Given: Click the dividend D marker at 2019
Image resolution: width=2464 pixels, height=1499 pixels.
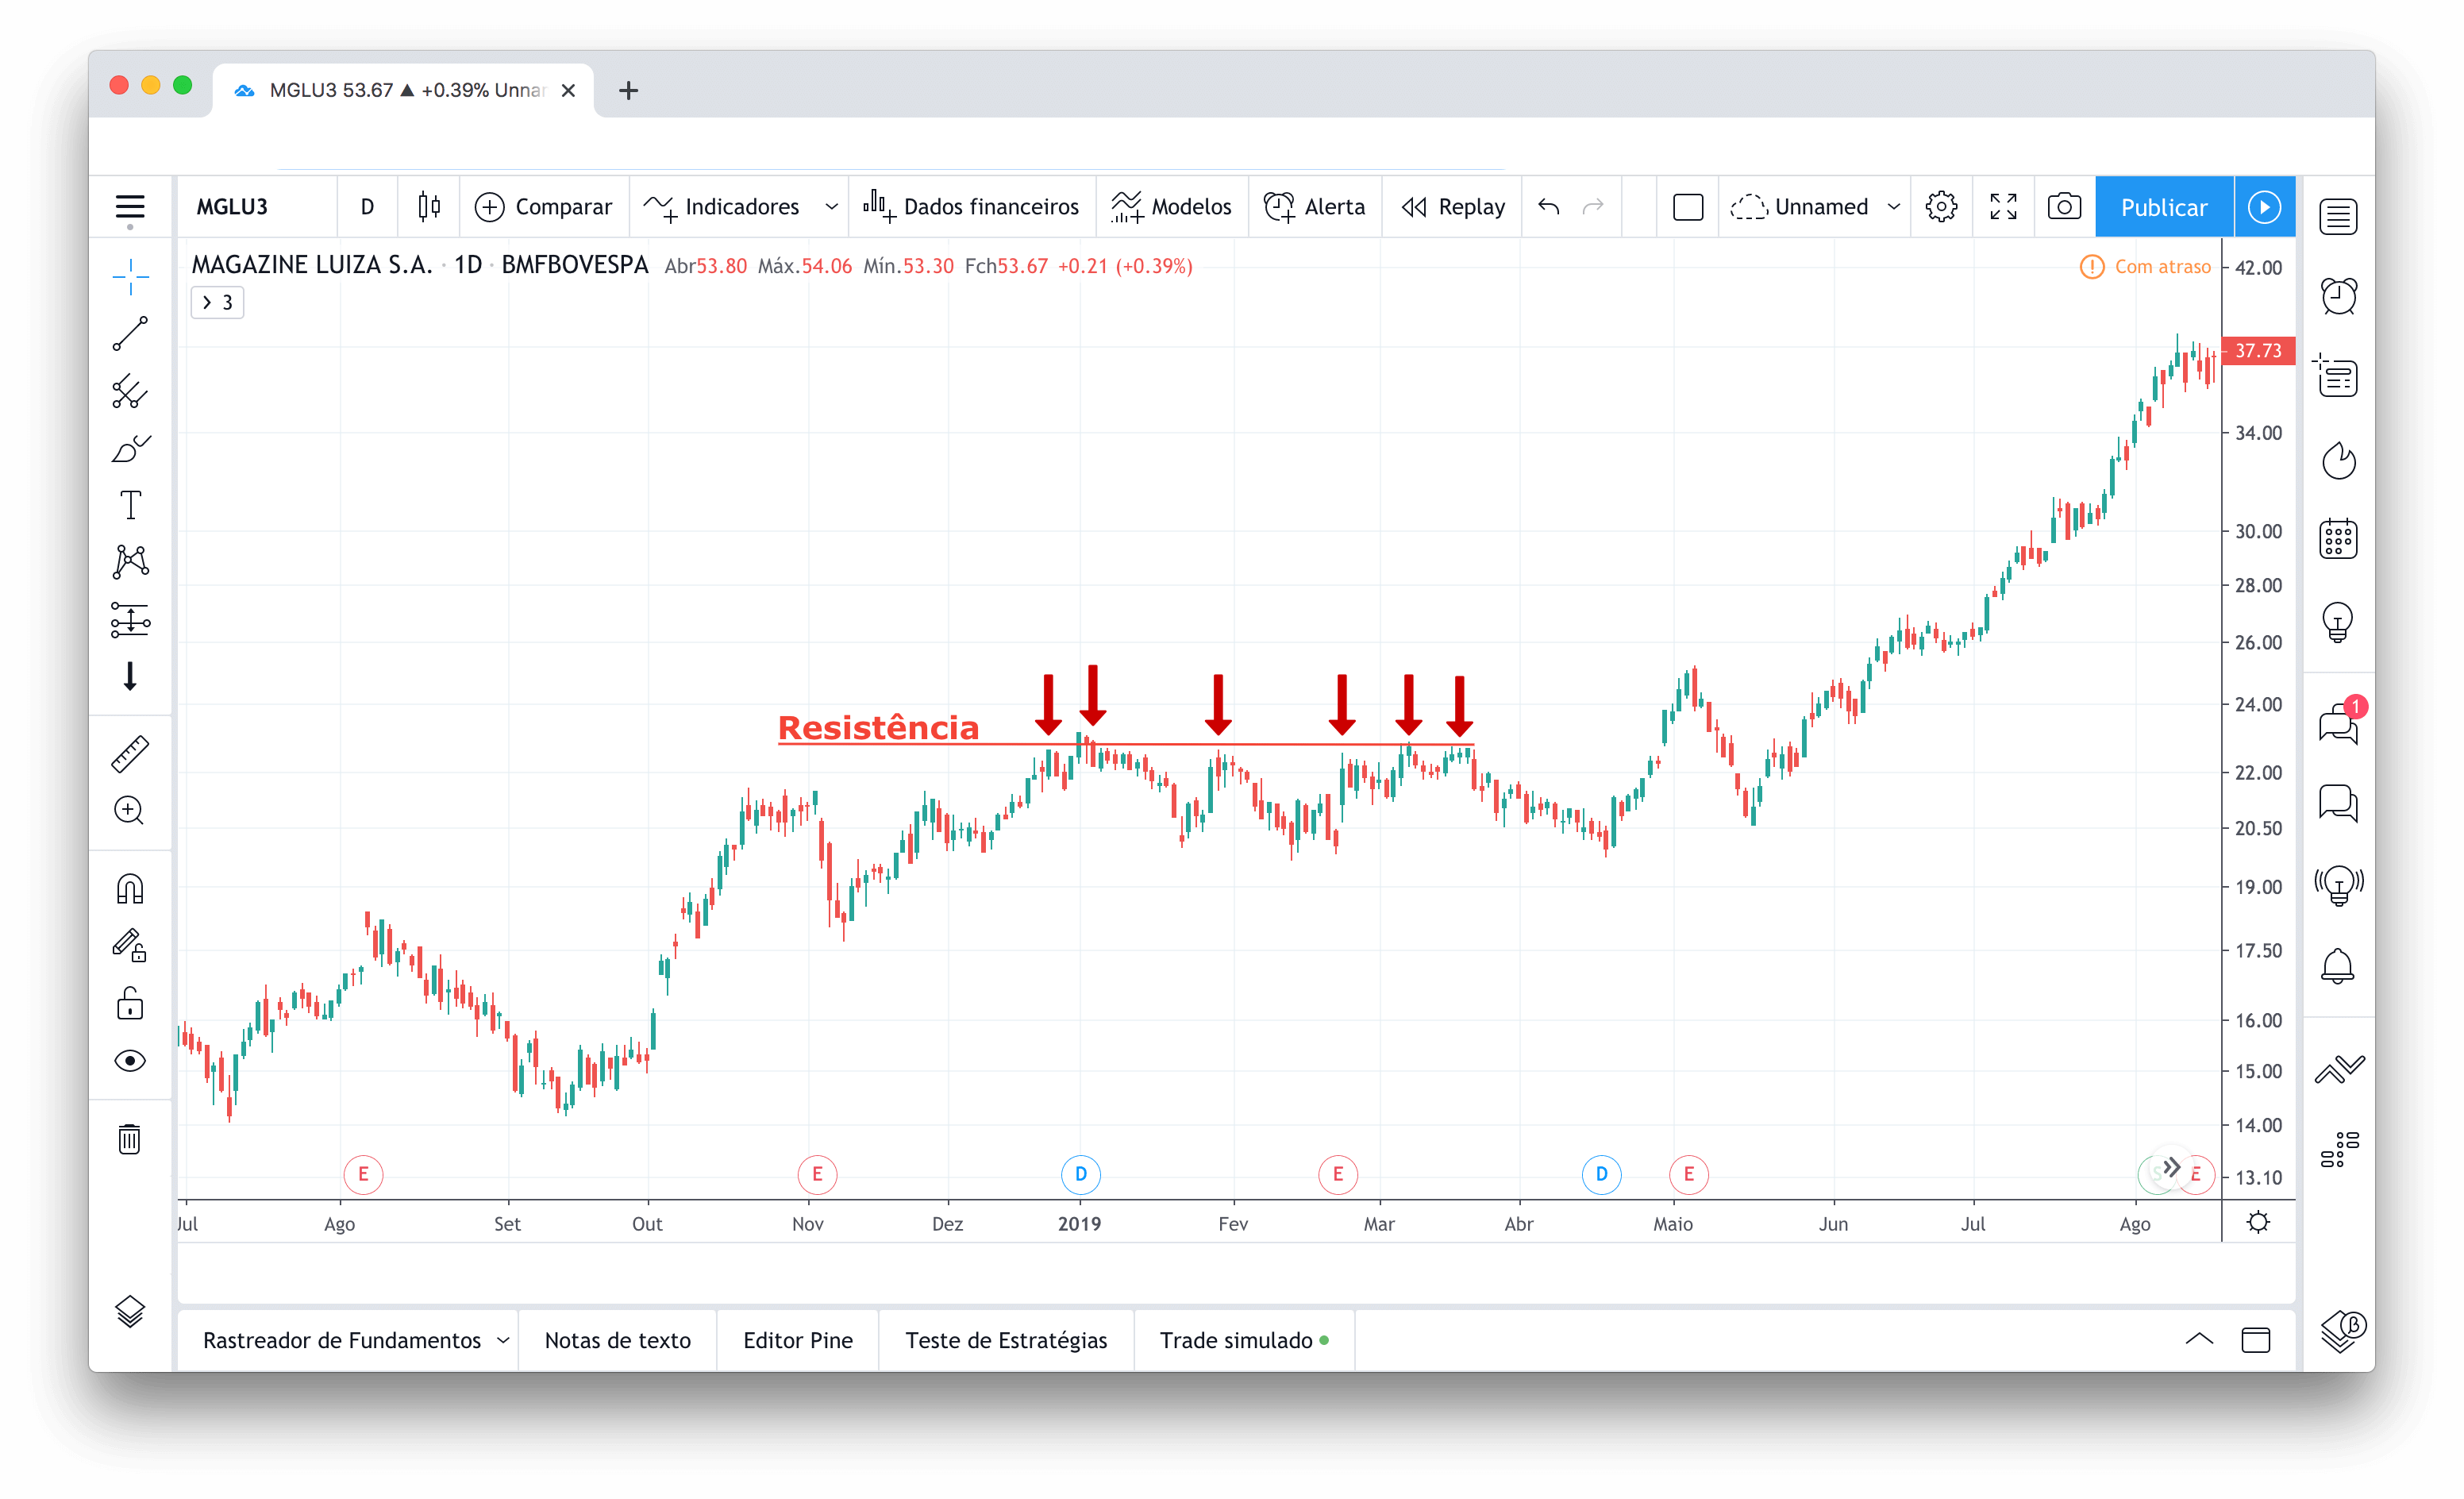Looking at the screenshot, I should point(1080,1174).
